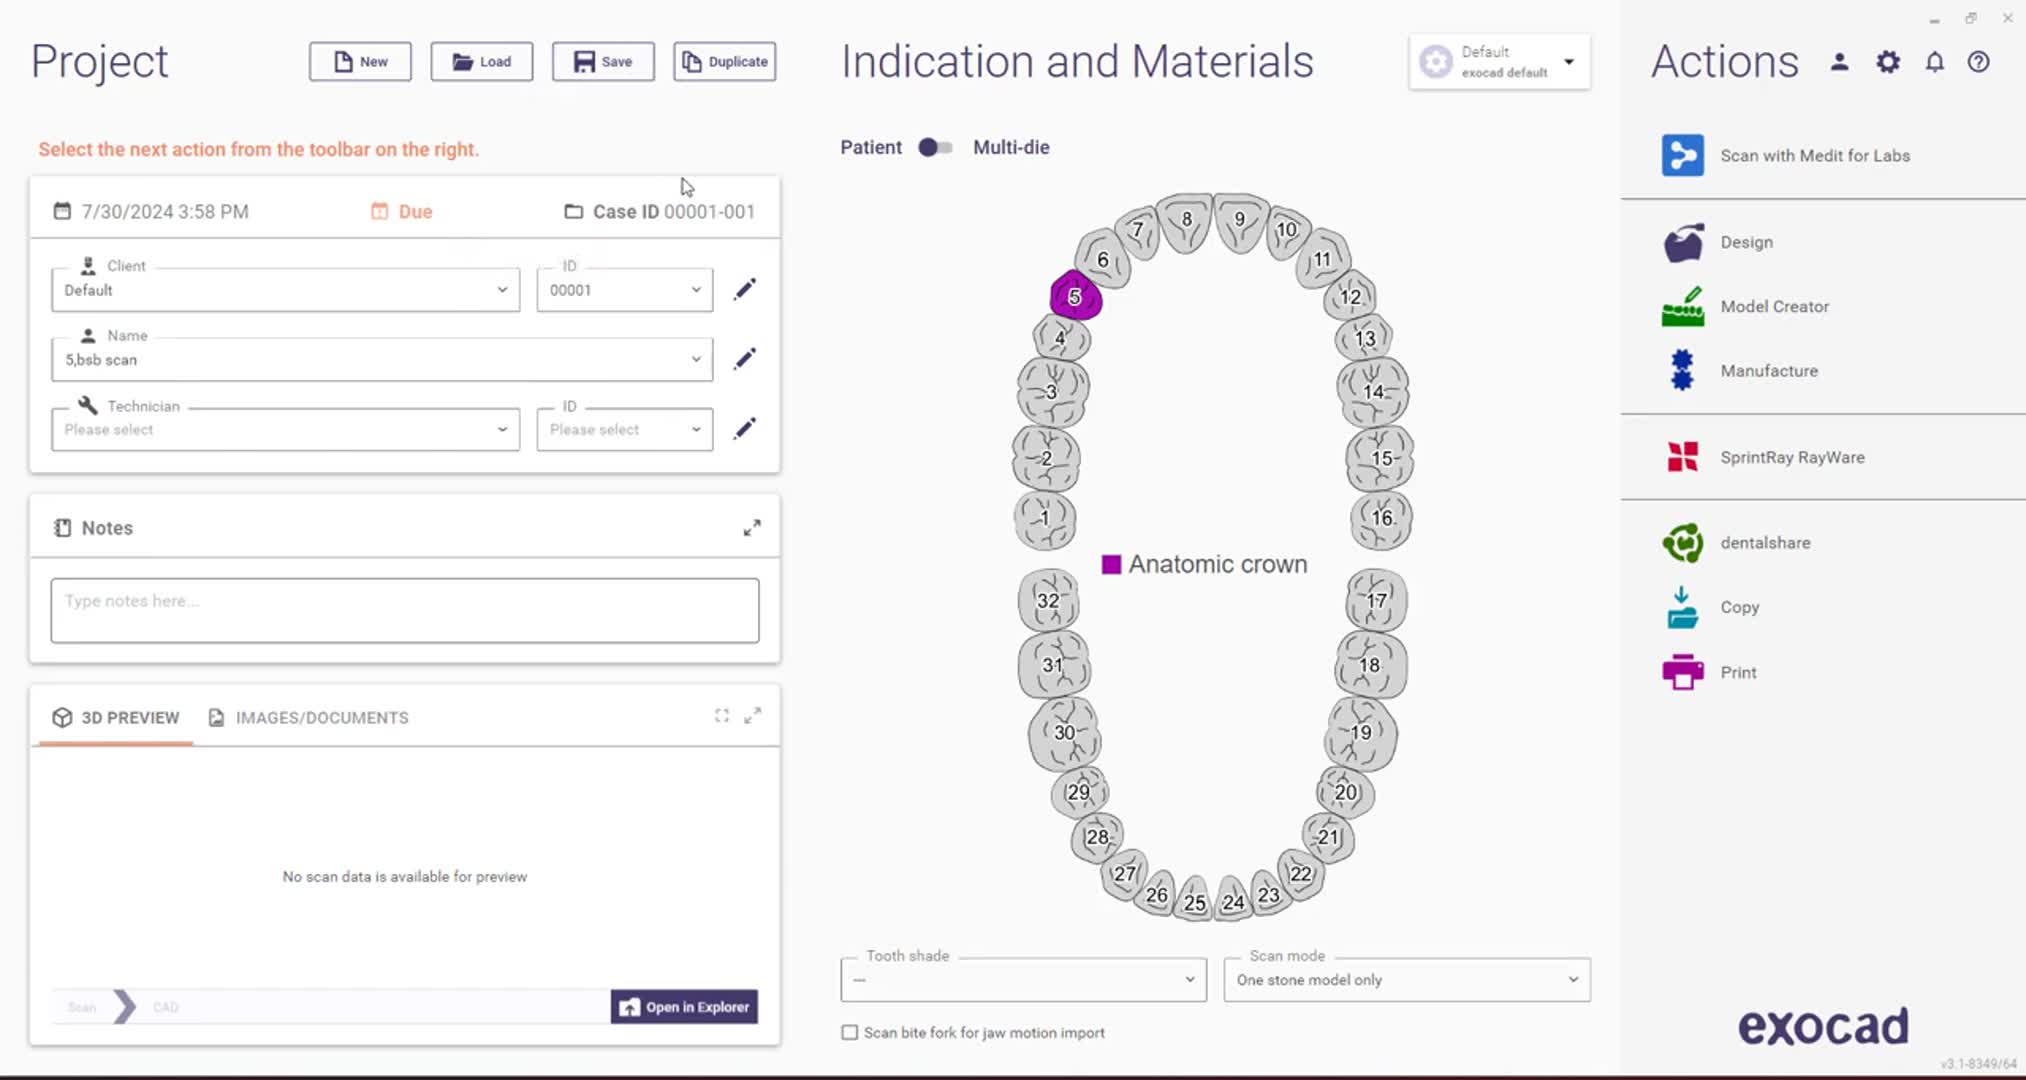The width and height of the screenshot is (2026, 1080).
Task: Open the technician ID dropdown
Action: coord(624,429)
